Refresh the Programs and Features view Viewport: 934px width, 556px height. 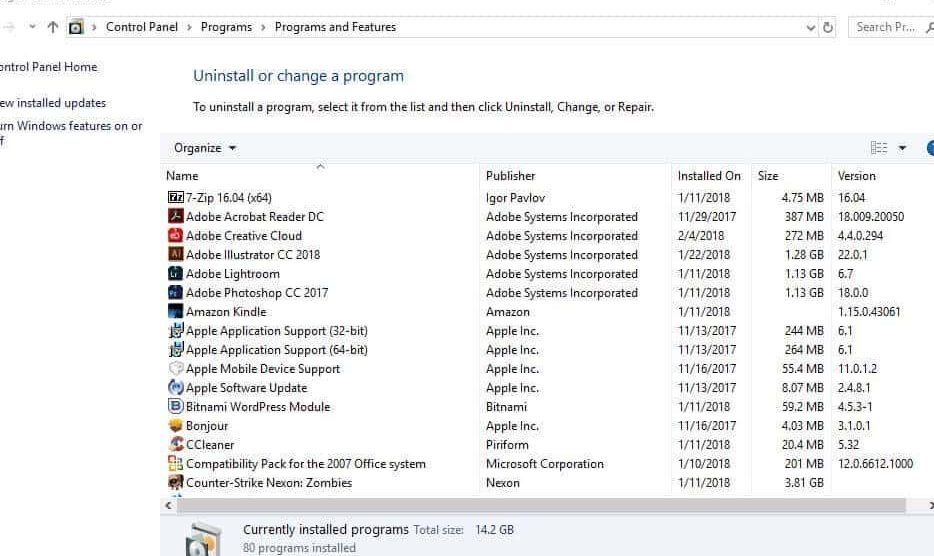tap(828, 27)
